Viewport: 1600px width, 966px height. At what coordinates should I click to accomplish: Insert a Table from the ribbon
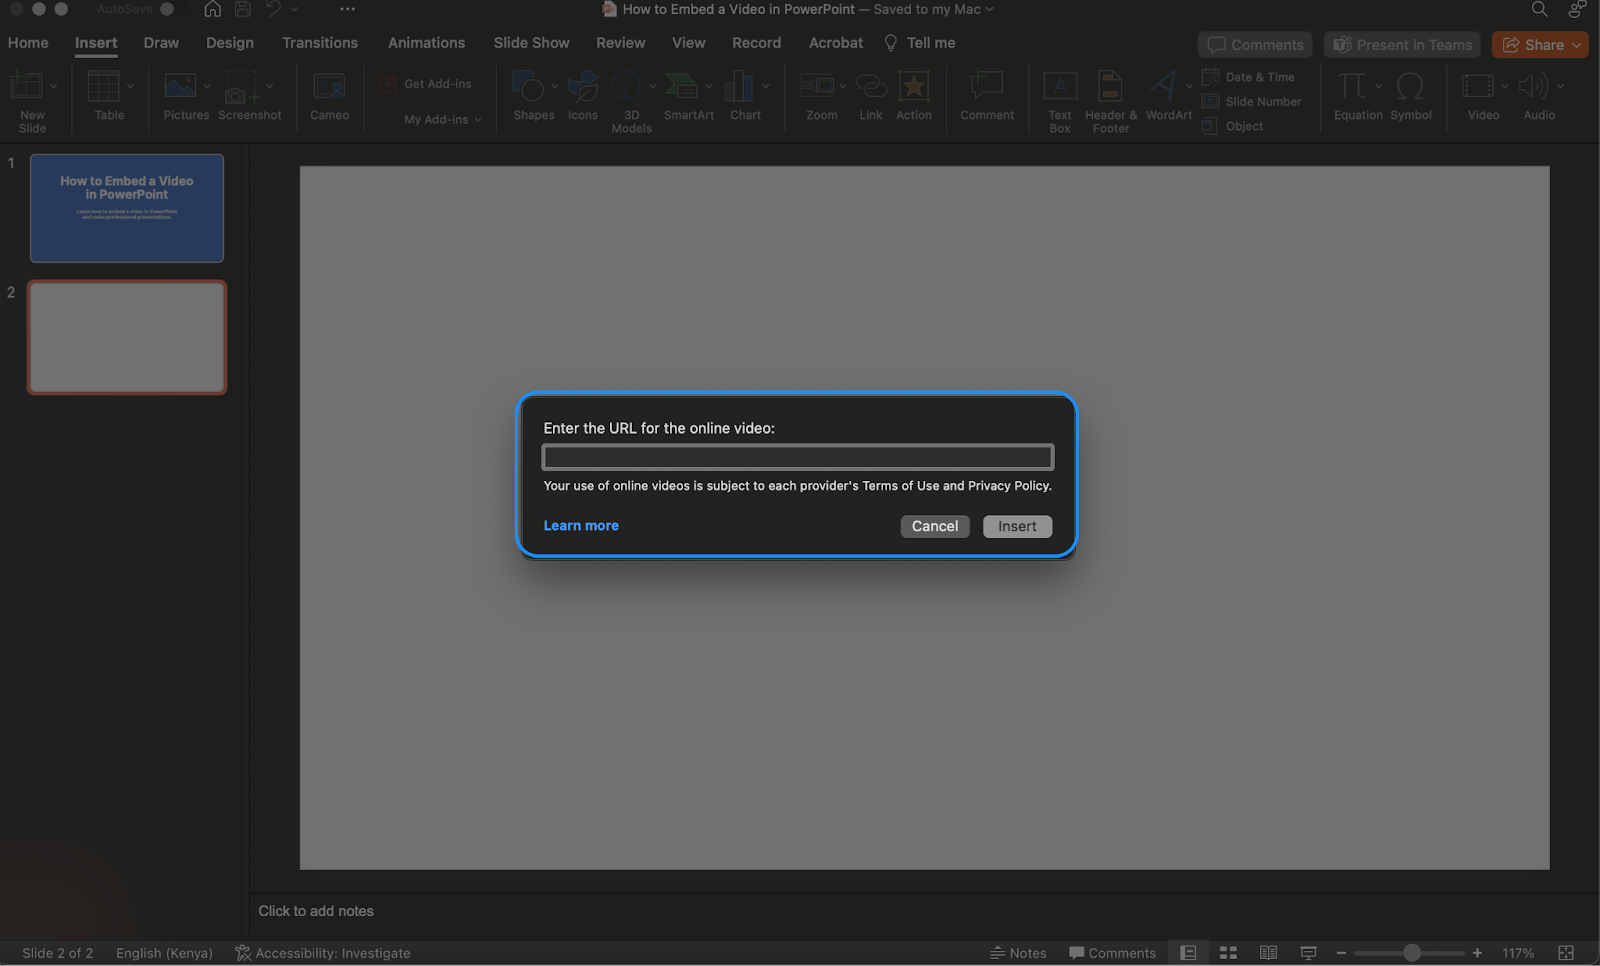106,95
